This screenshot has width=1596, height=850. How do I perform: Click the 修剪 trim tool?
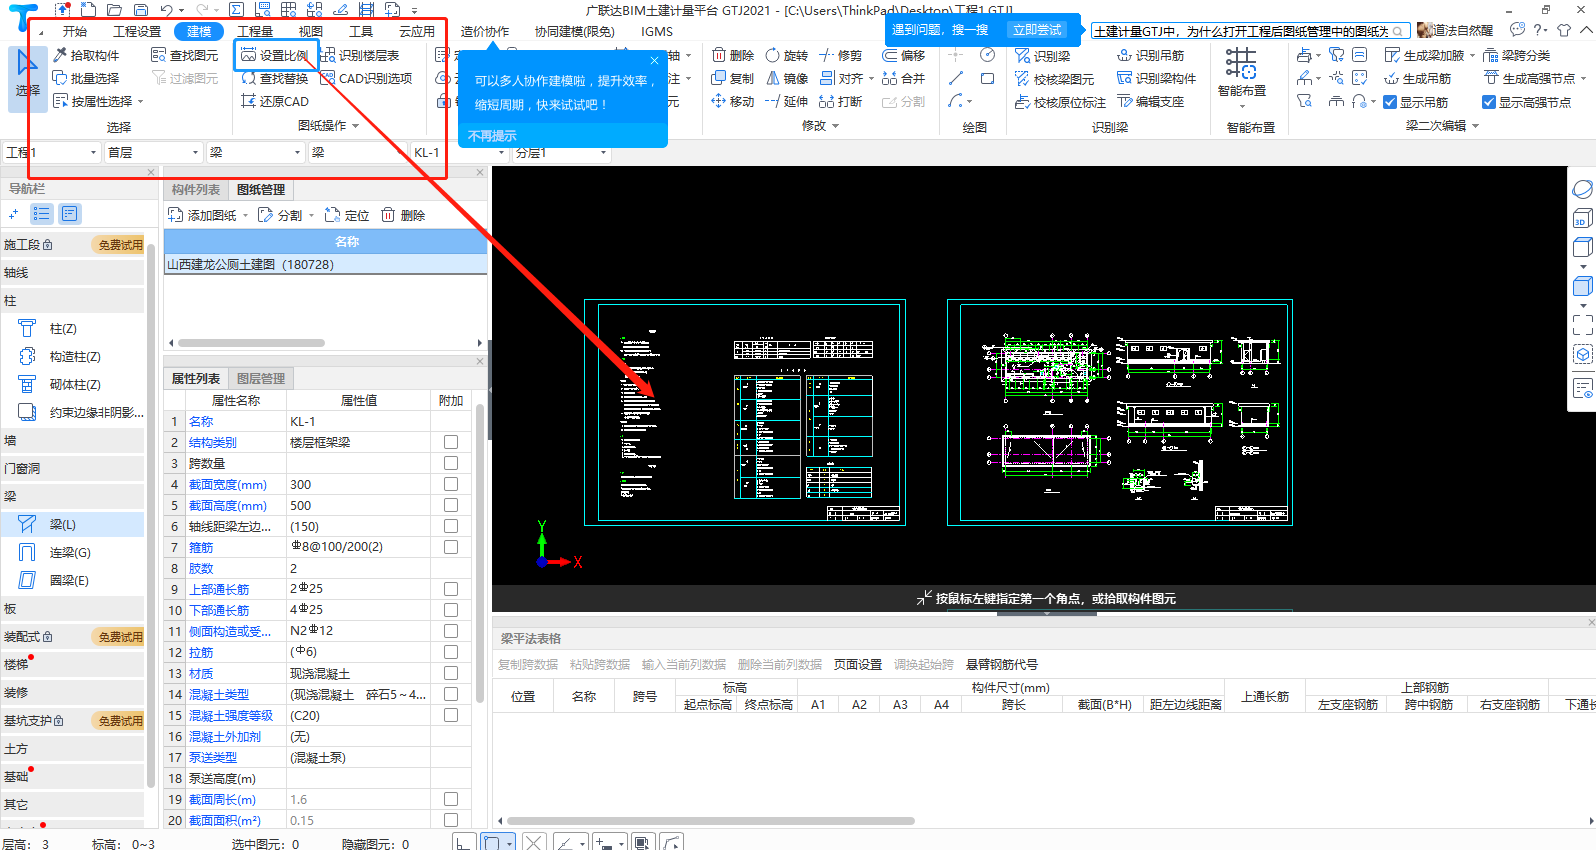(840, 55)
